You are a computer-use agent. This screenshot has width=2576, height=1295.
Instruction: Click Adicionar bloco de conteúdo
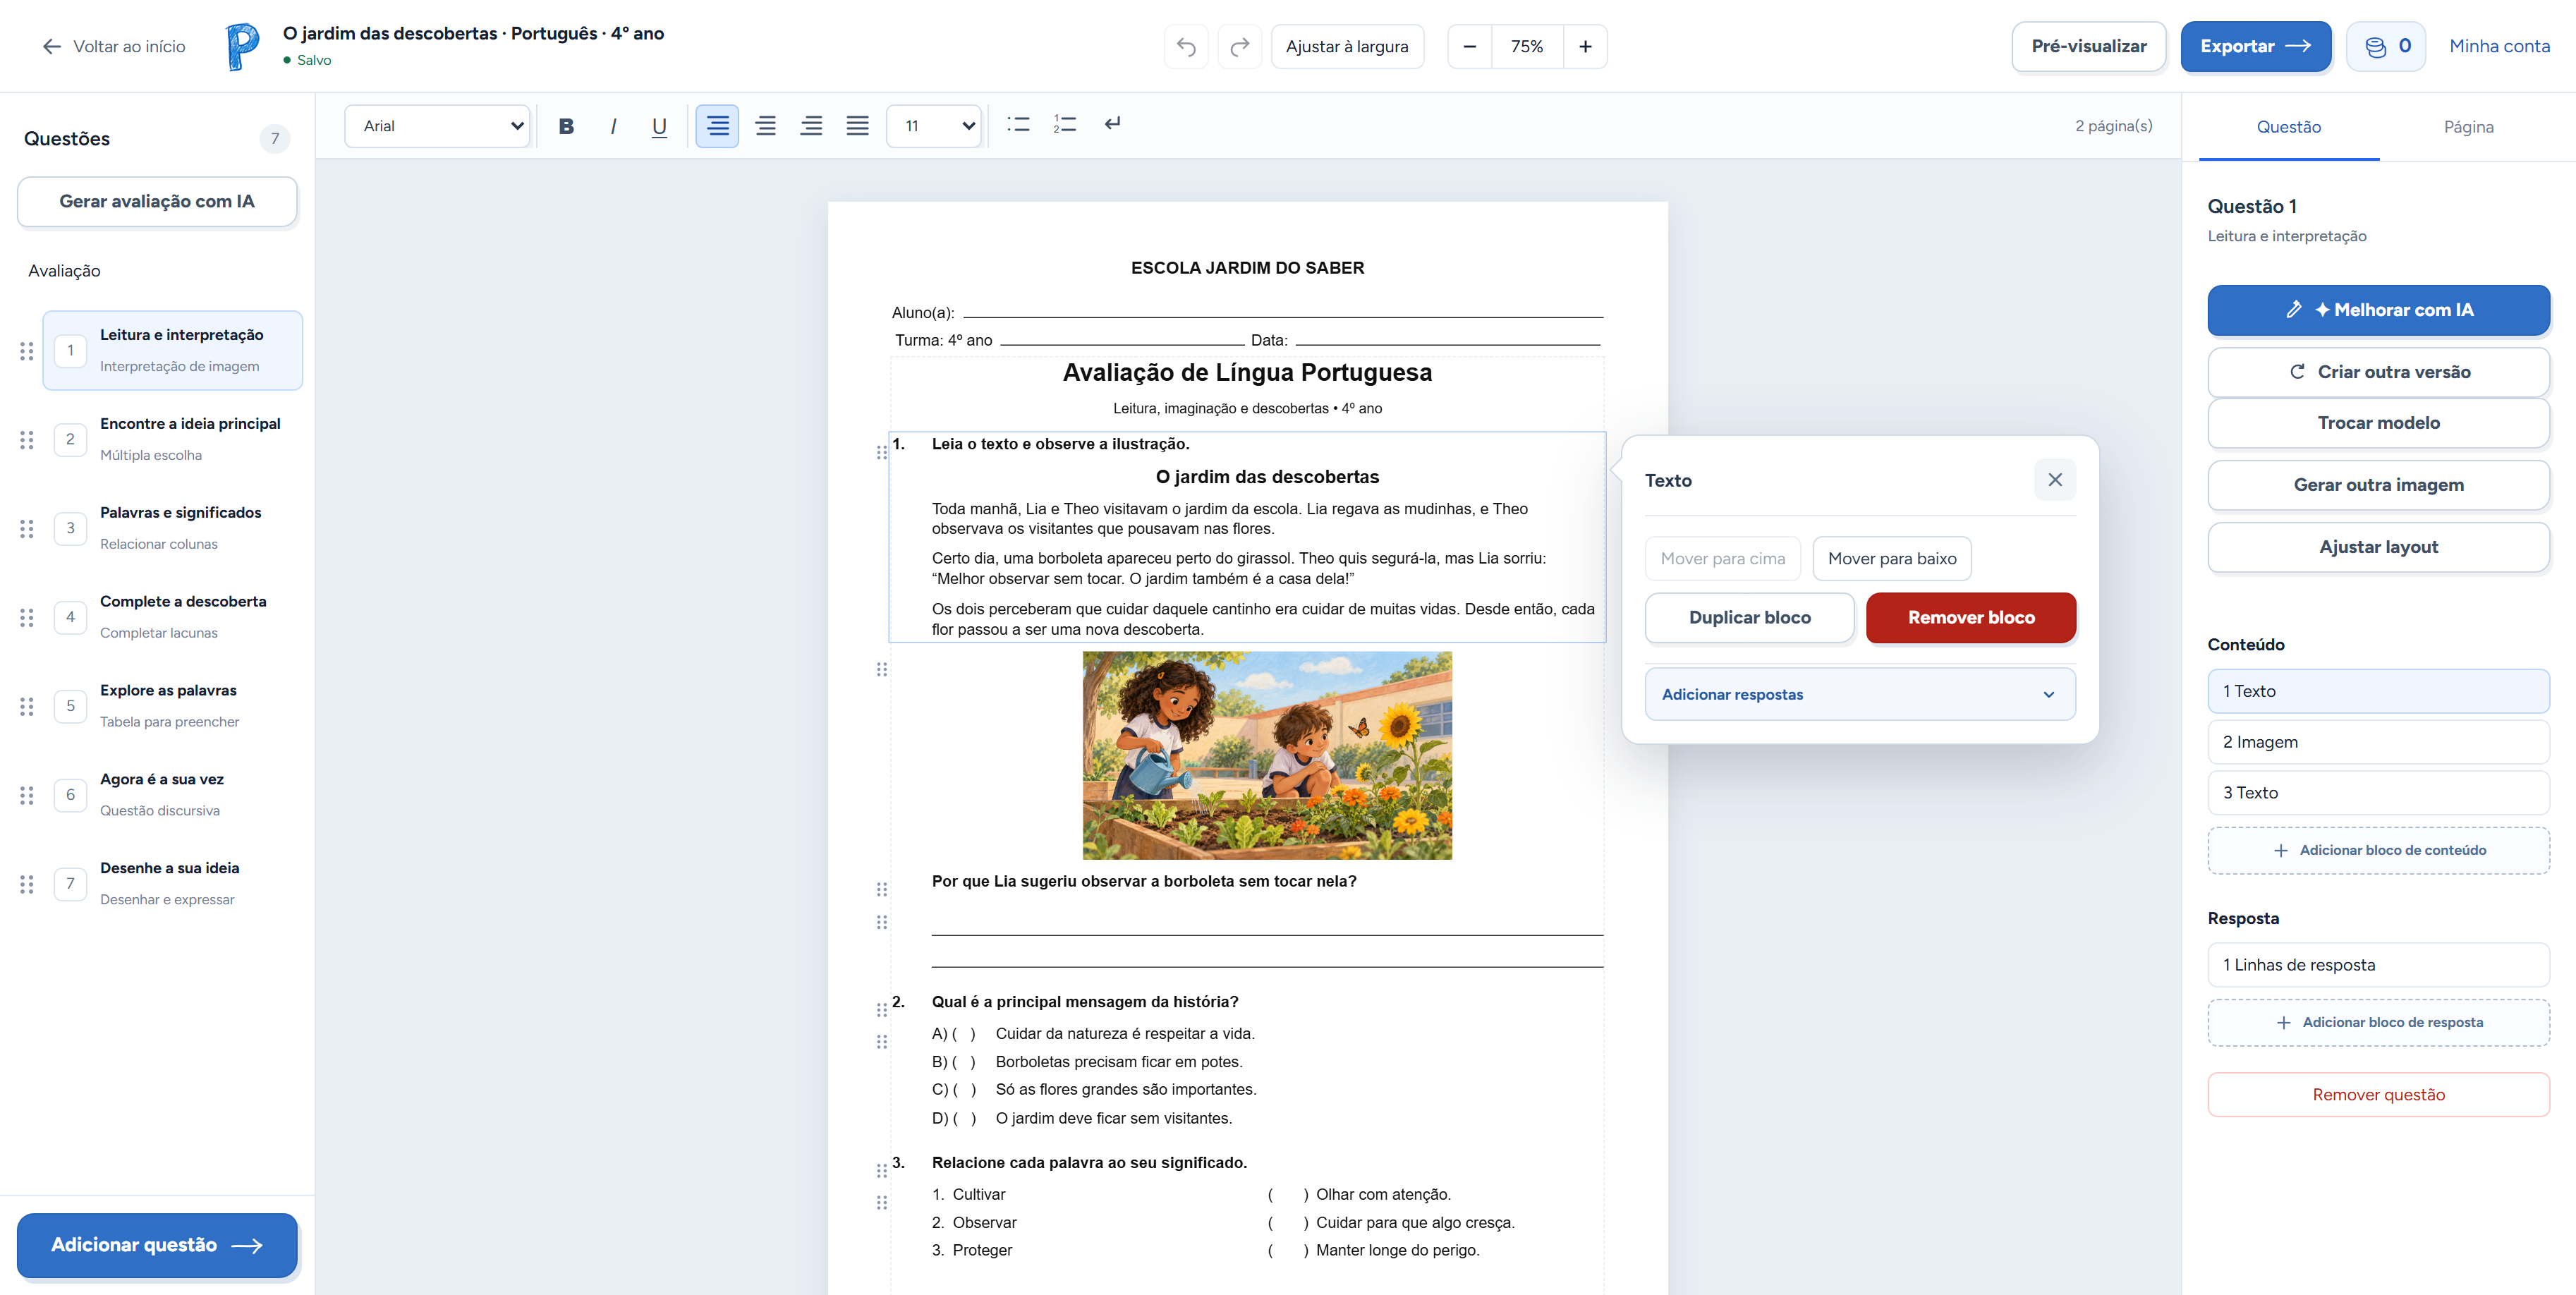[2378, 850]
